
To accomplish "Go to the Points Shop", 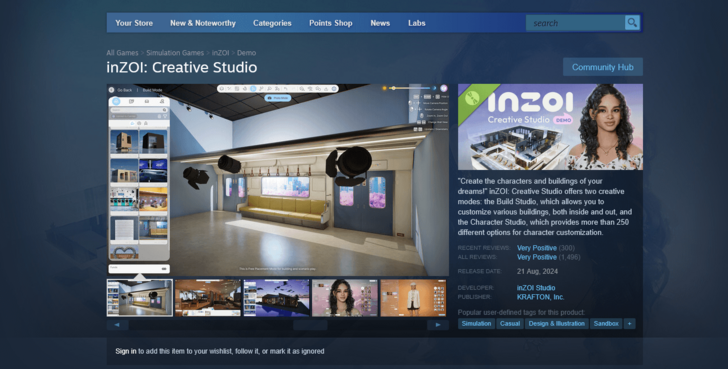I will click(331, 23).
